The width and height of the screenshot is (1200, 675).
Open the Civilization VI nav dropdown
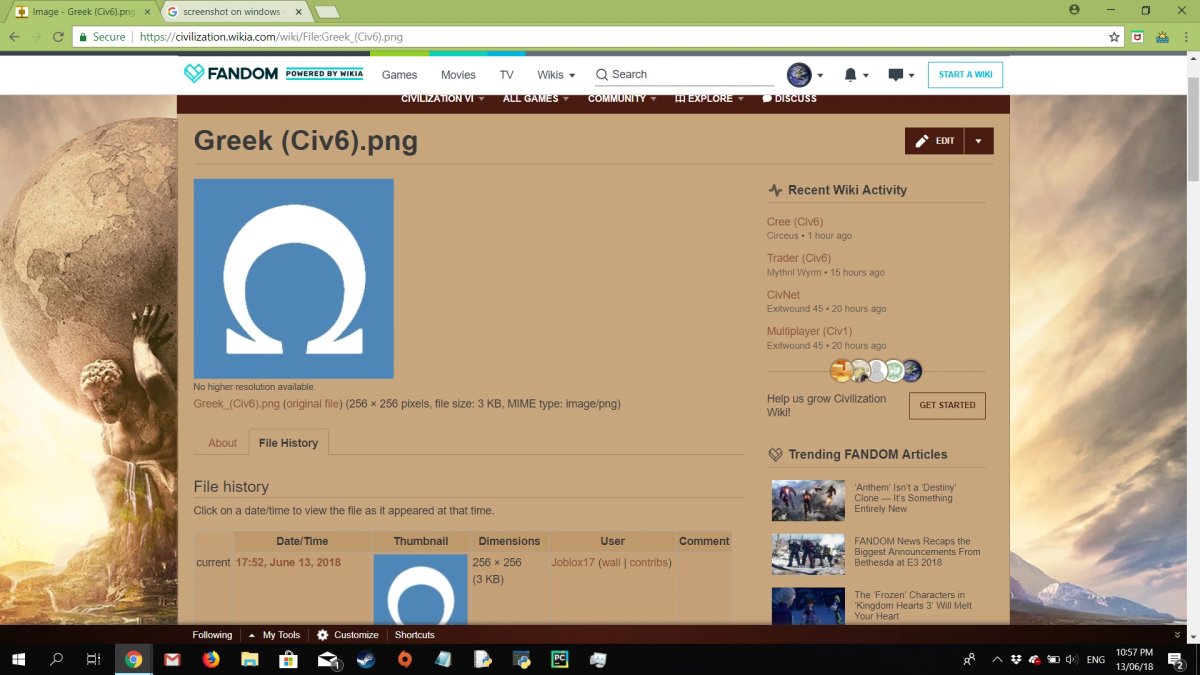(x=443, y=99)
